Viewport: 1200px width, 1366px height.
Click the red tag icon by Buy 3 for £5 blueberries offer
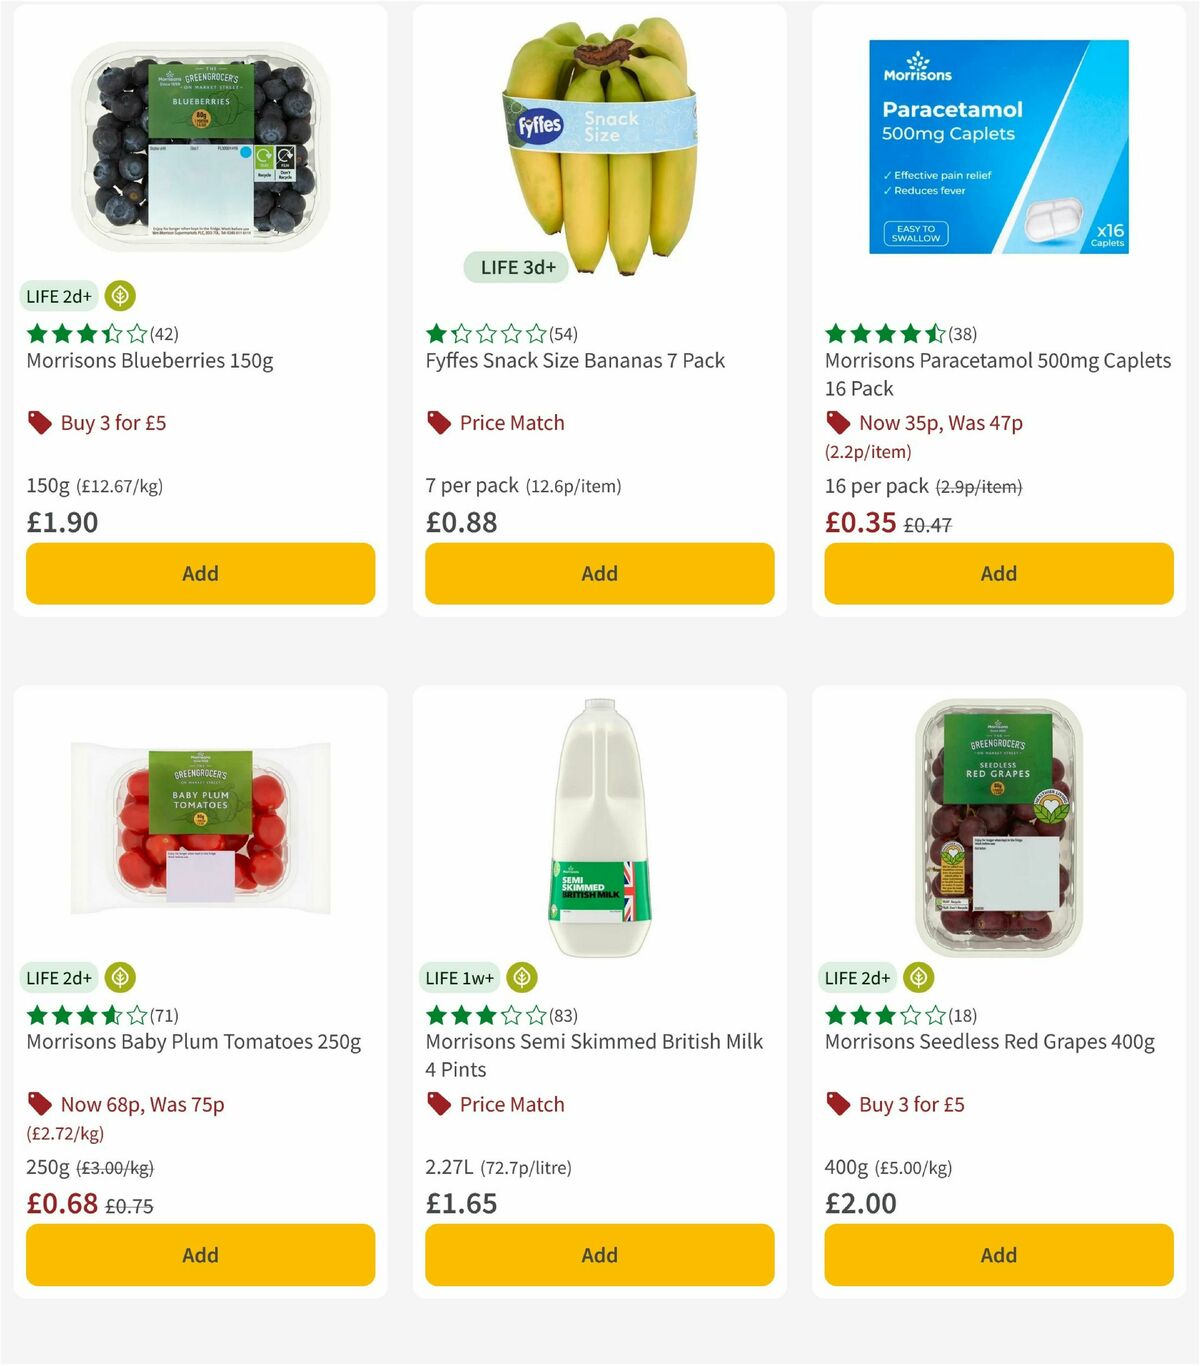click(x=41, y=423)
